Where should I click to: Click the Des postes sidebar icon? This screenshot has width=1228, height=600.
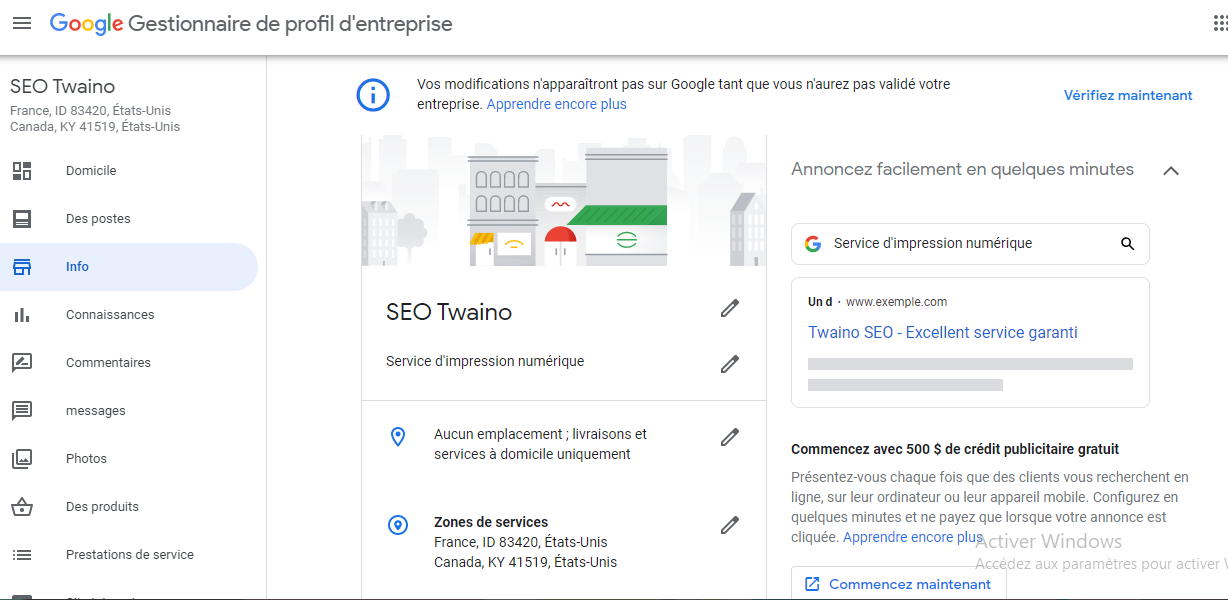coord(22,219)
